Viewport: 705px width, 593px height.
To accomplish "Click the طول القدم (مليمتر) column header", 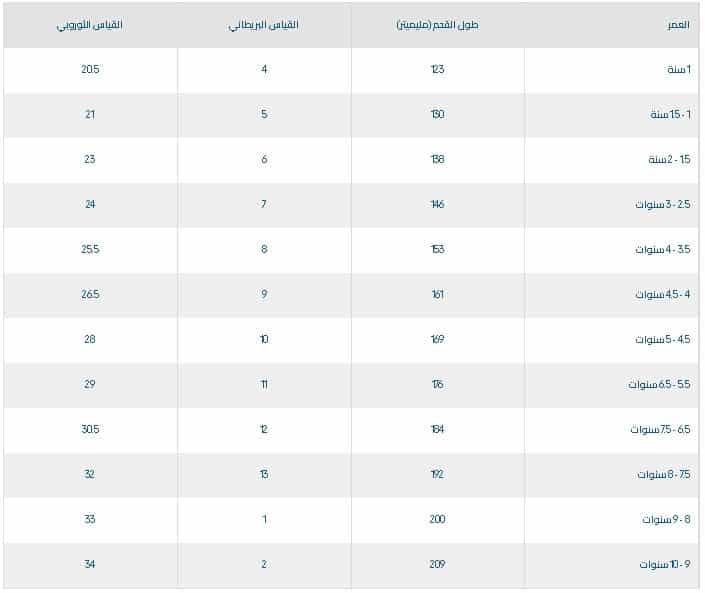I will 438,25.
